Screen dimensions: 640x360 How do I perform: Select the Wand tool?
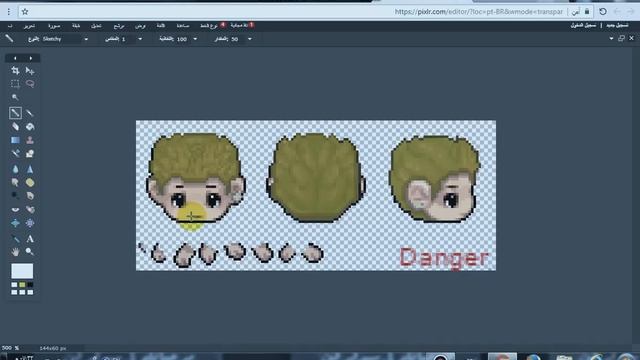coord(15,97)
